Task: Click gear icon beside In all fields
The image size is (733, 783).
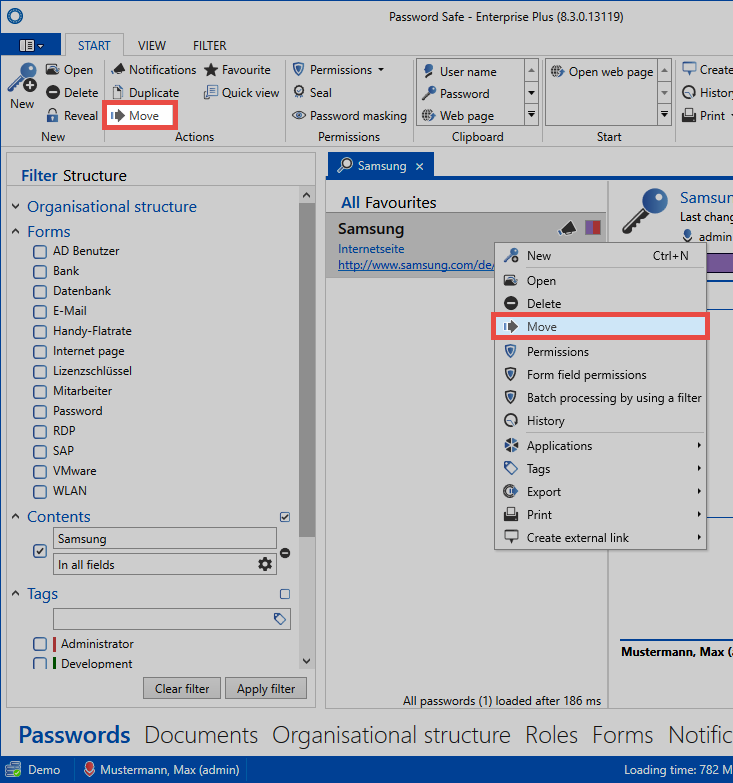Action: (265, 564)
